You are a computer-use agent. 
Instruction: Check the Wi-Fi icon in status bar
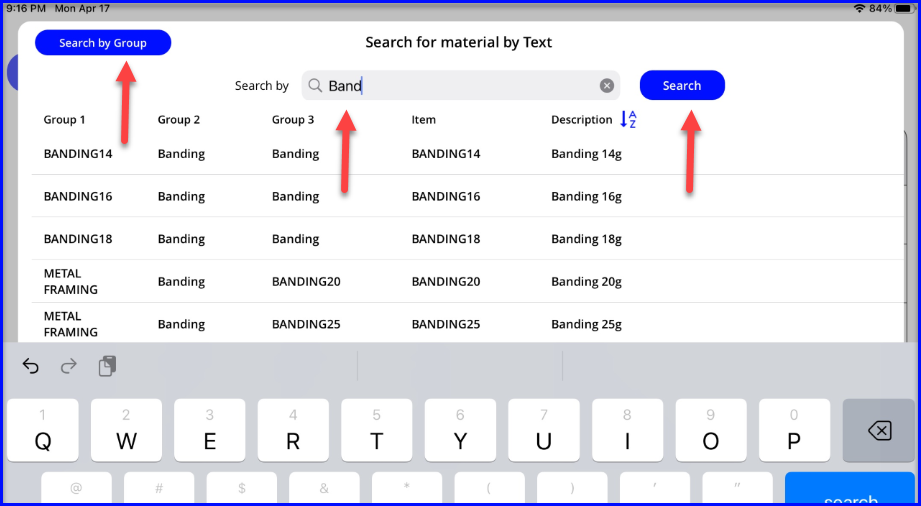860,8
